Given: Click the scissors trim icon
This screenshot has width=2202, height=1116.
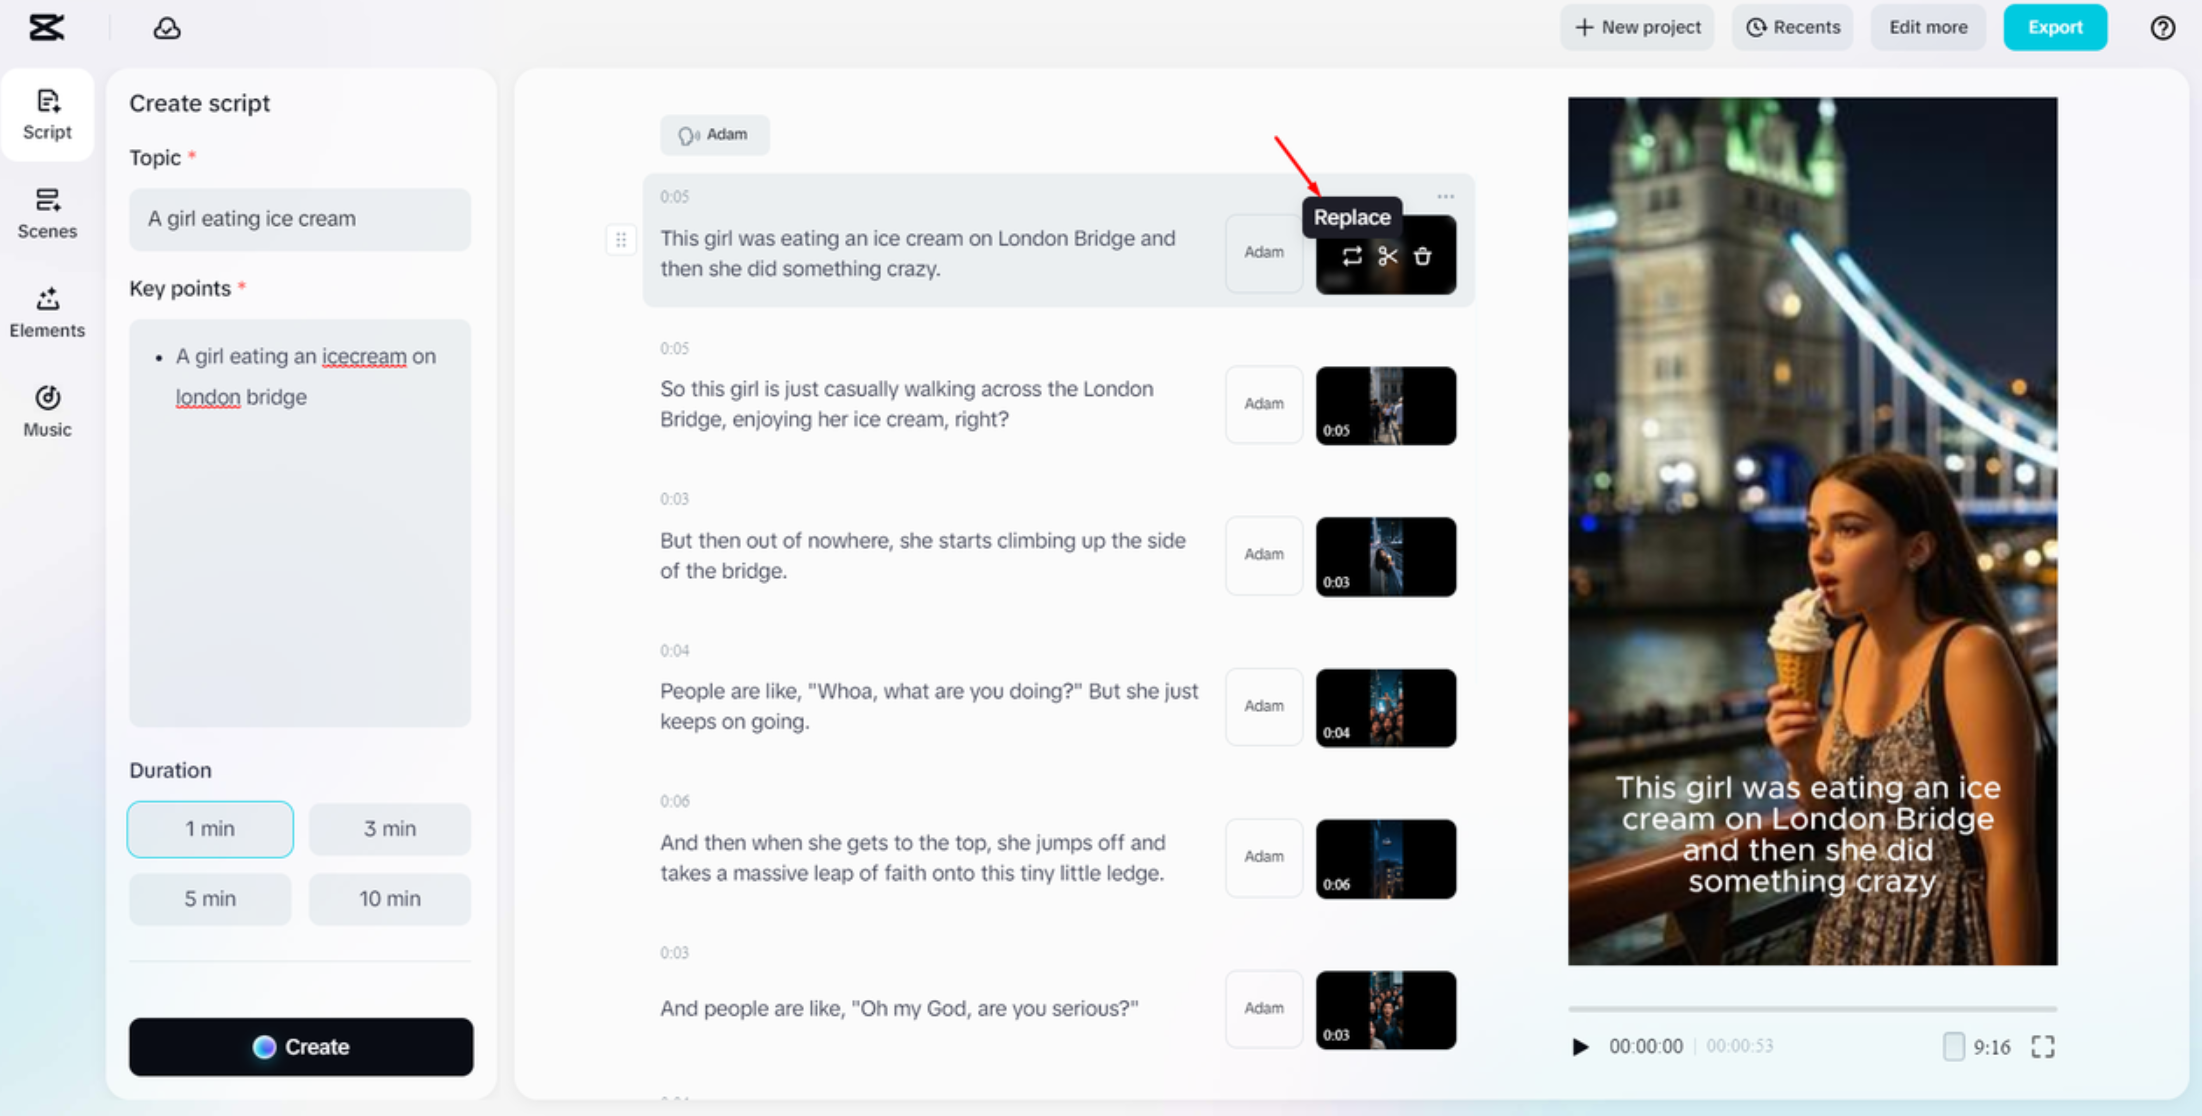Looking at the screenshot, I should coord(1387,257).
